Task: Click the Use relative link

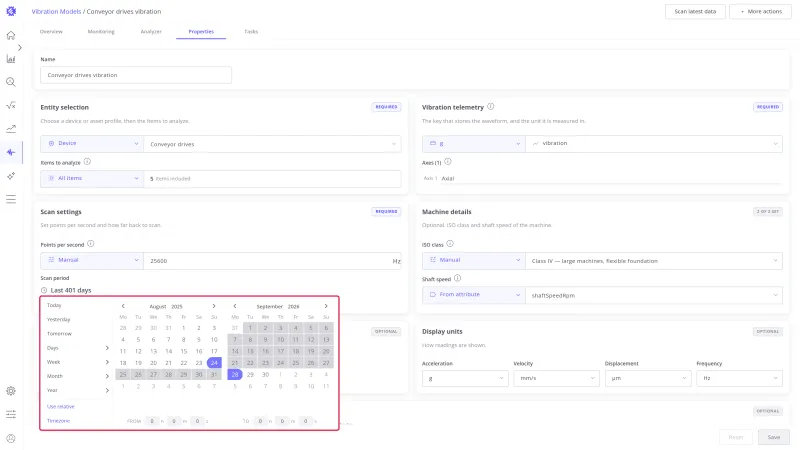Action: click(61, 407)
